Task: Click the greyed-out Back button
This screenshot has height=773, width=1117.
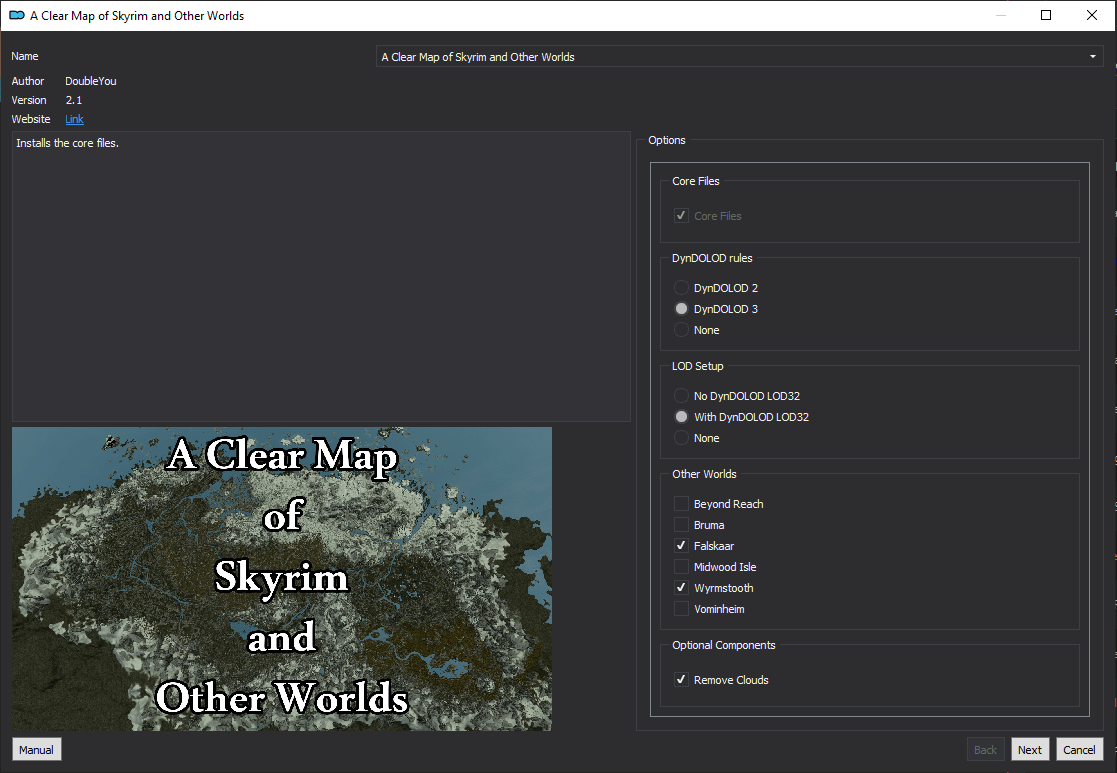Action: 985,749
